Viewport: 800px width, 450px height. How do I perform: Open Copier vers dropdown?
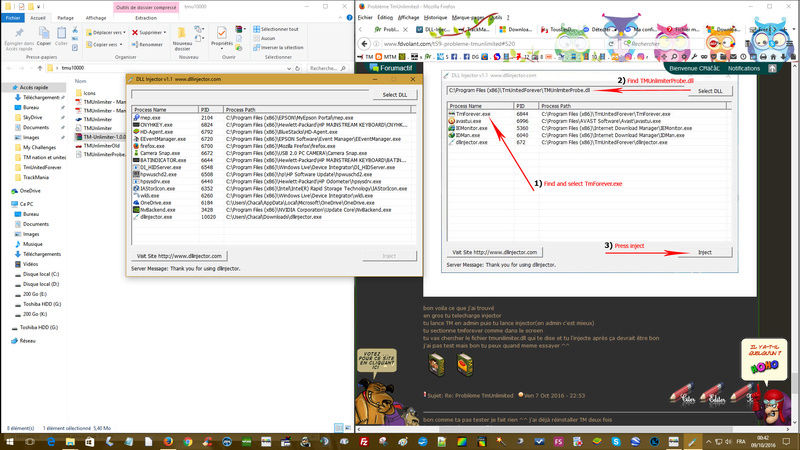click(x=104, y=44)
